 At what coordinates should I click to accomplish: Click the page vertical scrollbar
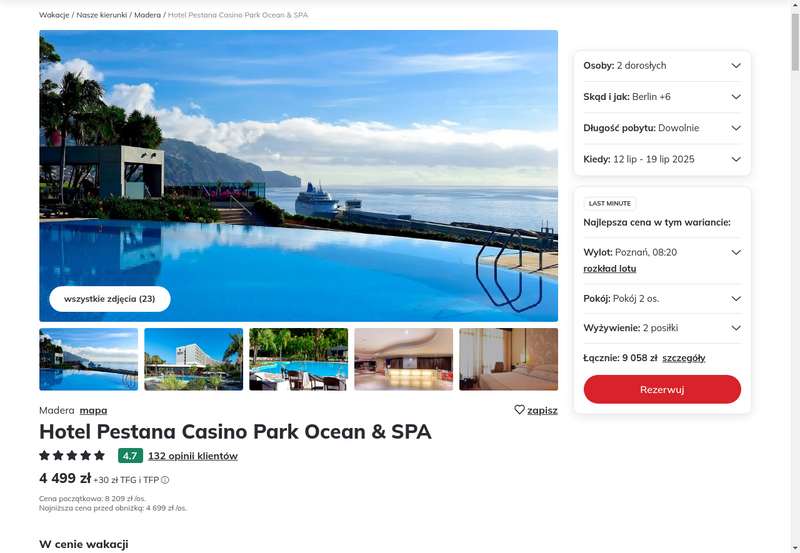[795, 276]
